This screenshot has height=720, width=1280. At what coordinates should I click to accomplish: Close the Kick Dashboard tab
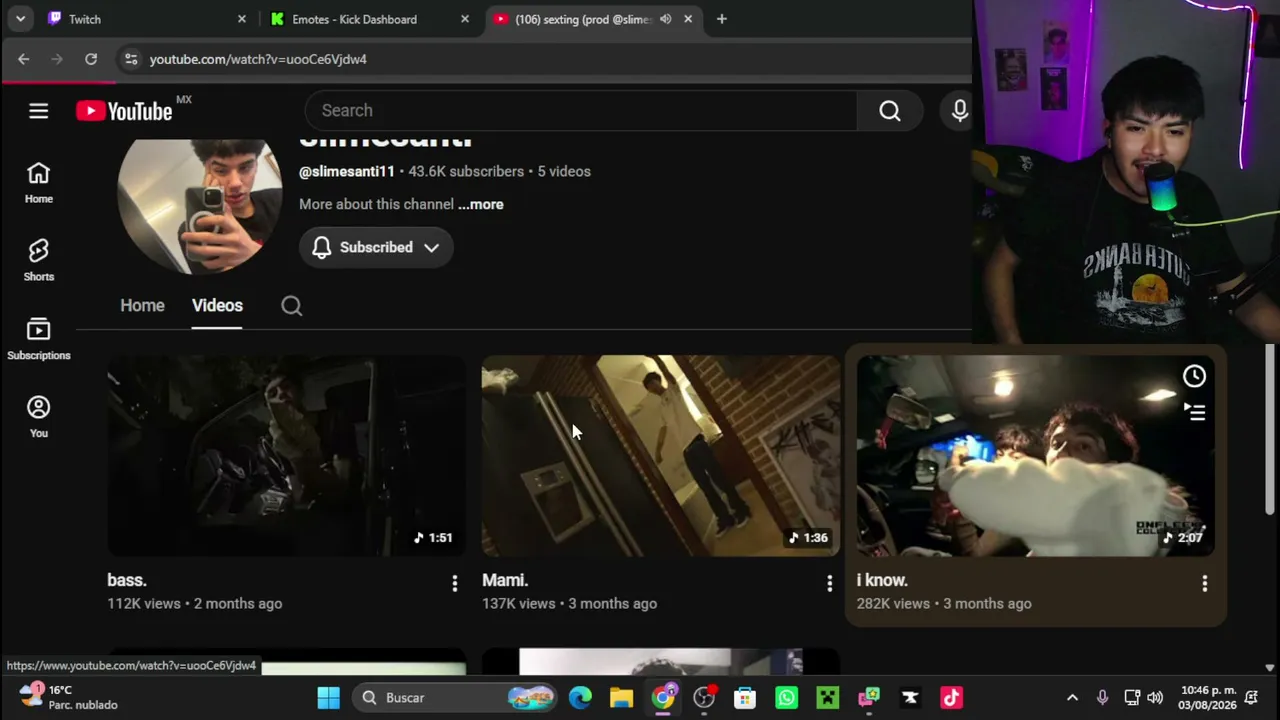click(x=464, y=19)
